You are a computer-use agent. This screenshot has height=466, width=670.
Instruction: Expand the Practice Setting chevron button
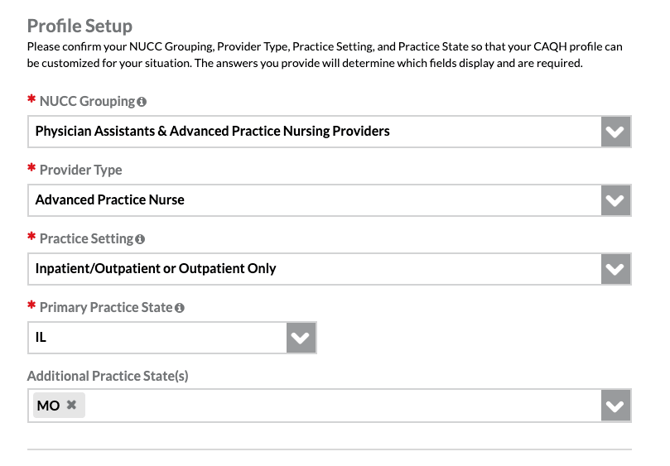[x=616, y=269]
